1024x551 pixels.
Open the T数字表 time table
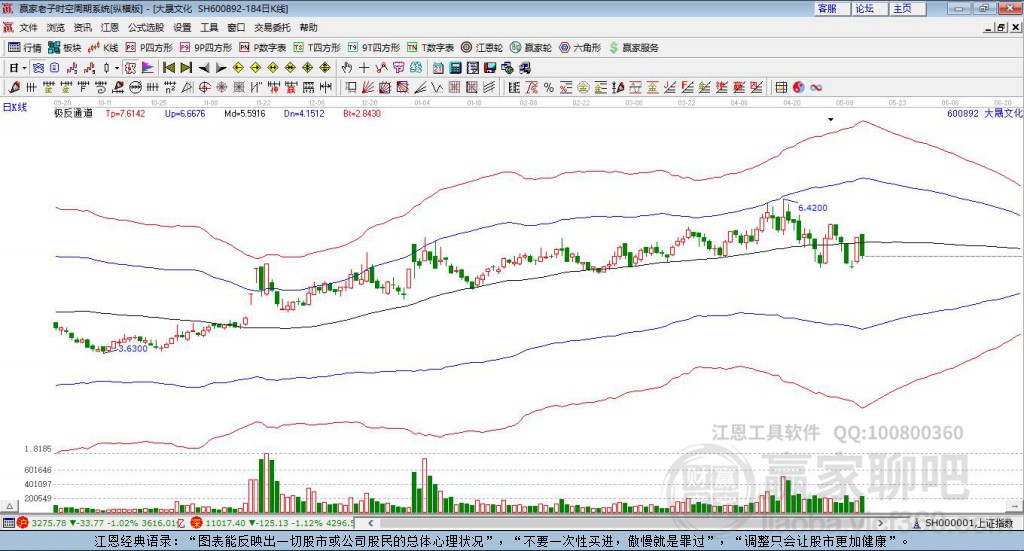430,48
